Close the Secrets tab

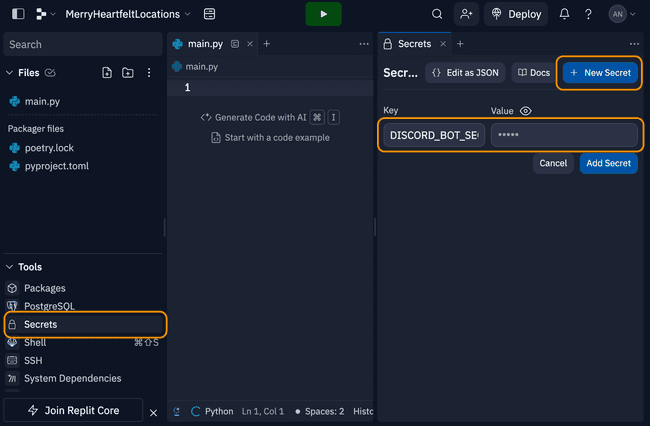point(443,44)
